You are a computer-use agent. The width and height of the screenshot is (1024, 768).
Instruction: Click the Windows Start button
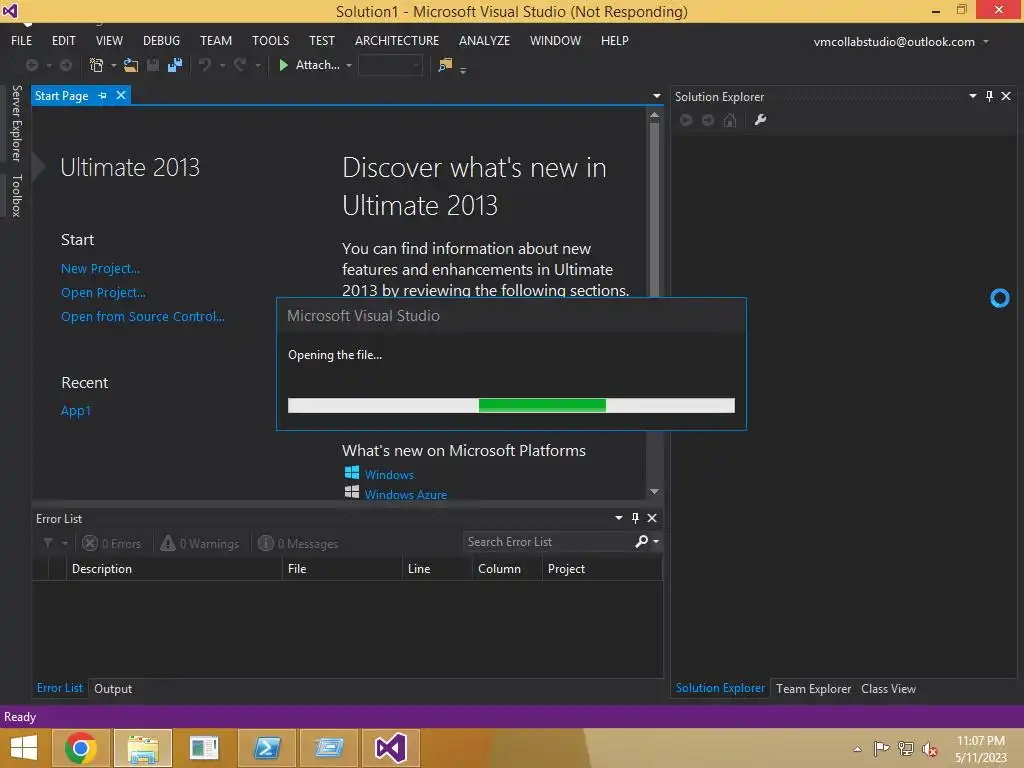pyautogui.click(x=24, y=748)
